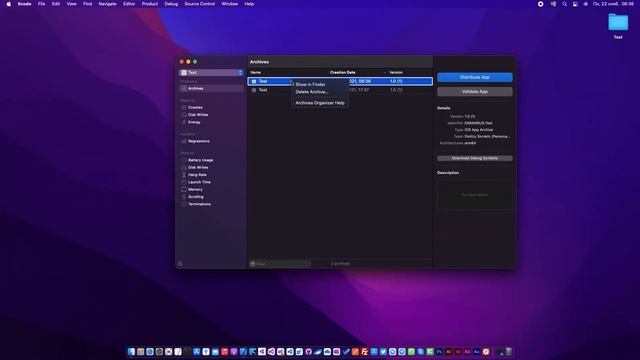Open the Apple menu
The image size is (640, 360).
point(9,4)
